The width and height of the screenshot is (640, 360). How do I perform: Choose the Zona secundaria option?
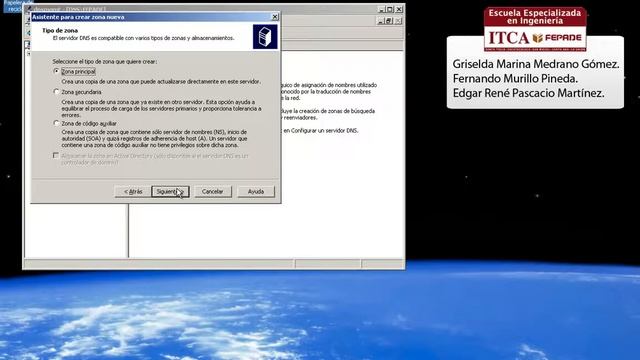pos(56,92)
